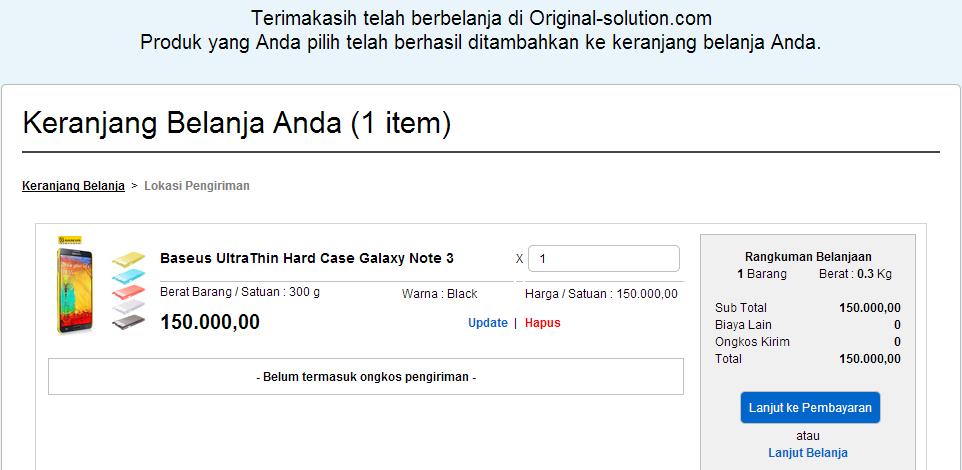
Task: Click the Rangkuman Belanjaan summary heading
Action: [x=808, y=257]
